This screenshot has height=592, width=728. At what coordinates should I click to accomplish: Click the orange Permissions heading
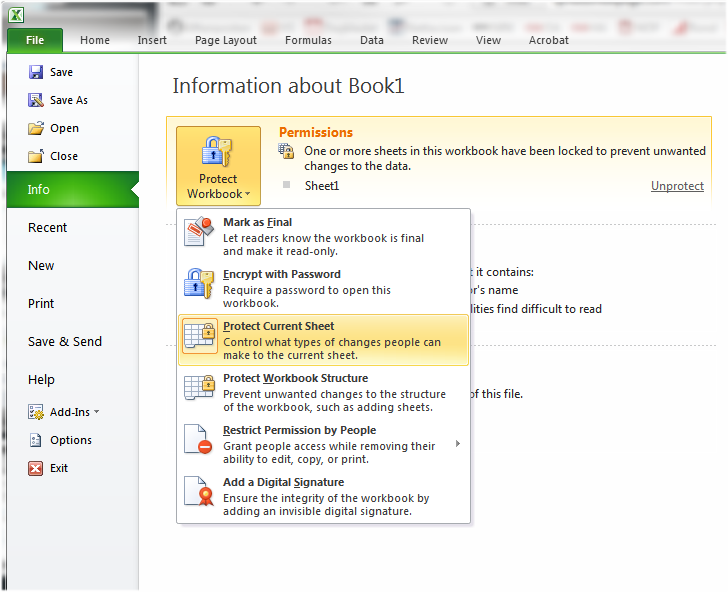(x=316, y=132)
